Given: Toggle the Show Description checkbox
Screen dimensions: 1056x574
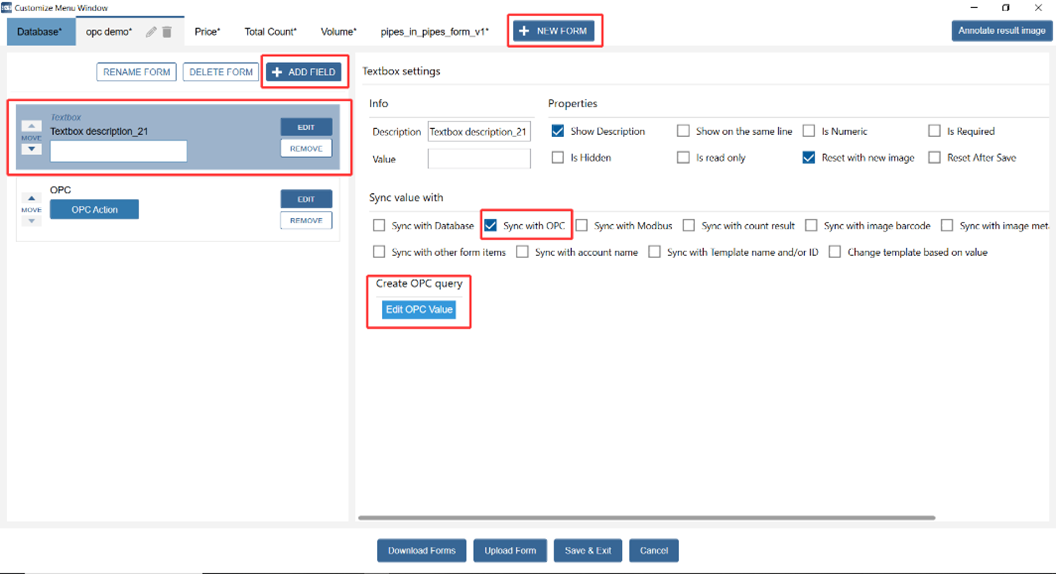Looking at the screenshot, I should coord(558,131).
